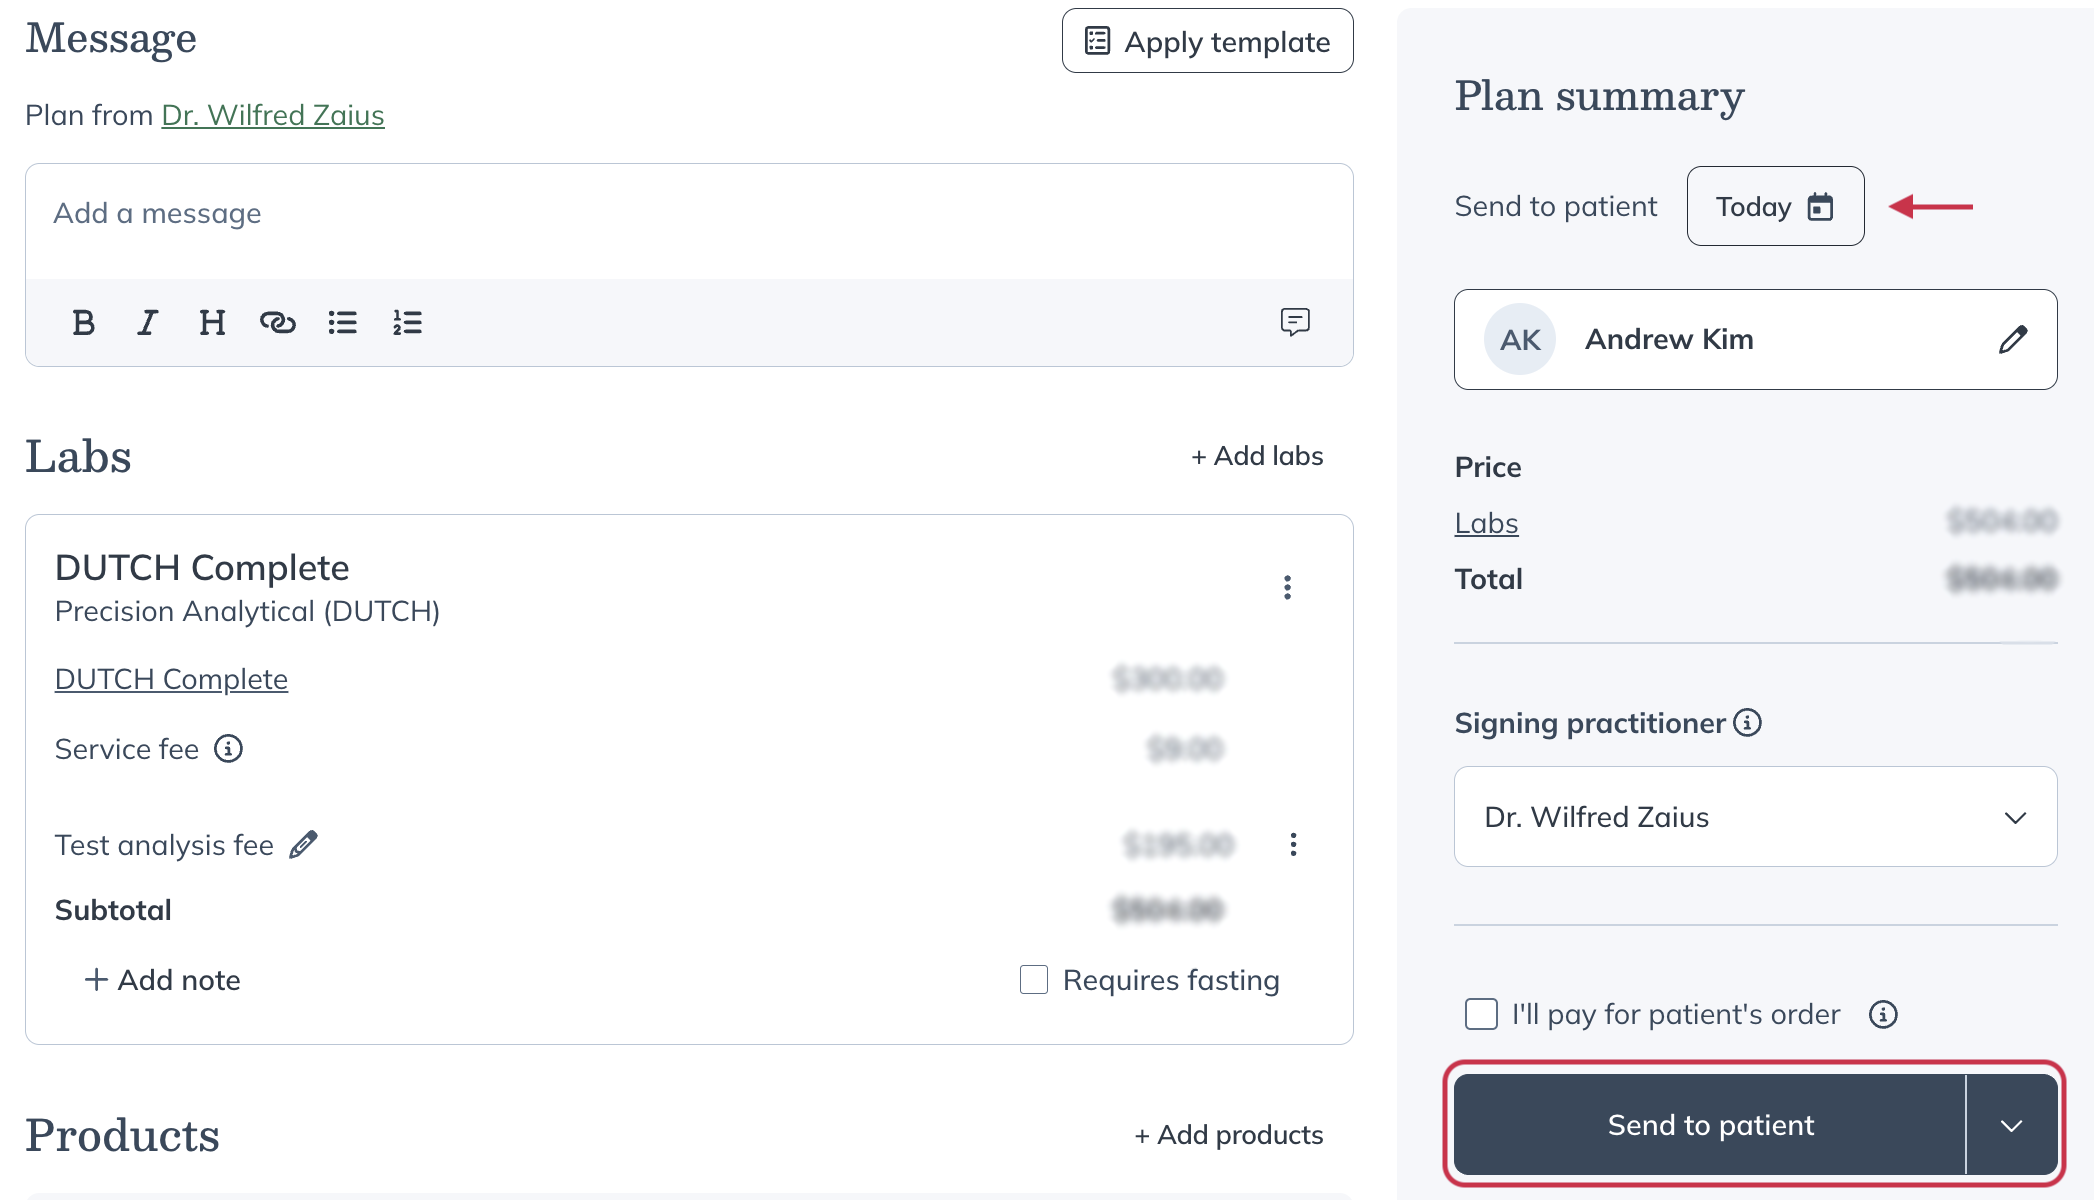Click Add products
Image resolution: width=2094 pixels, height=1200 pixels.
(1229, 1135)
